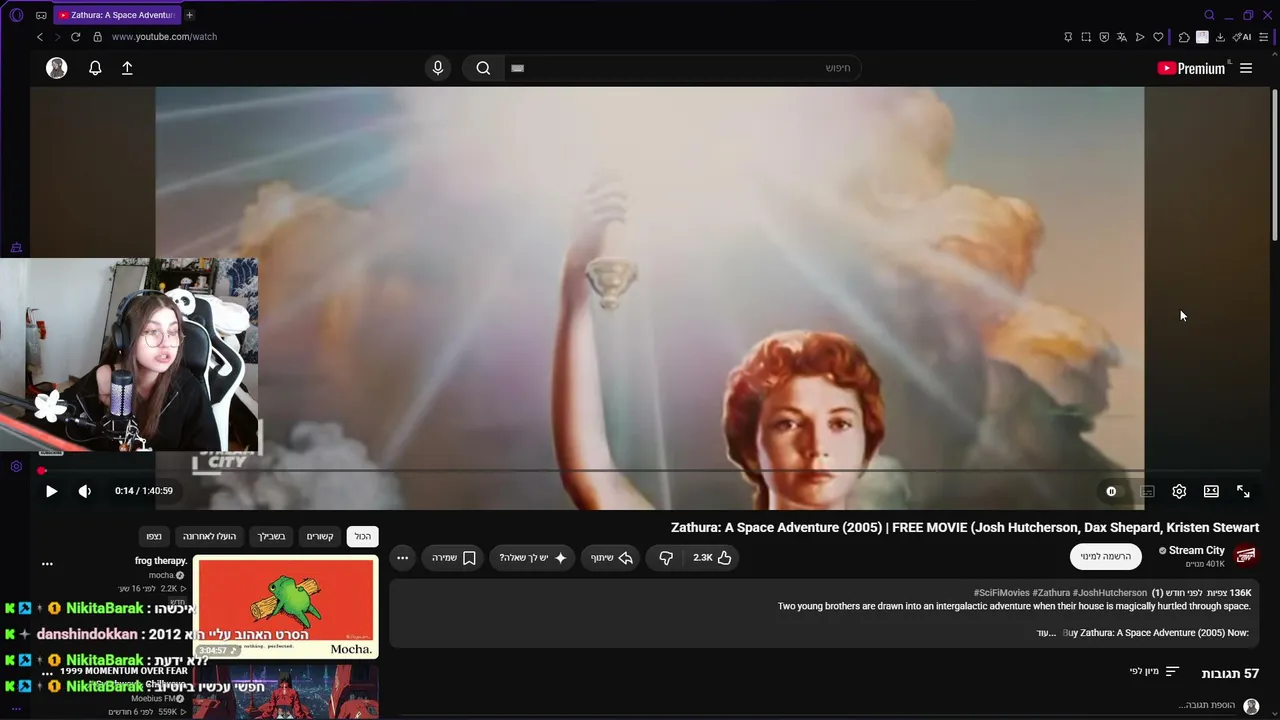Open more actions menu beside שמירה
Screen dimensions: 1280x720
pos(402,558)
